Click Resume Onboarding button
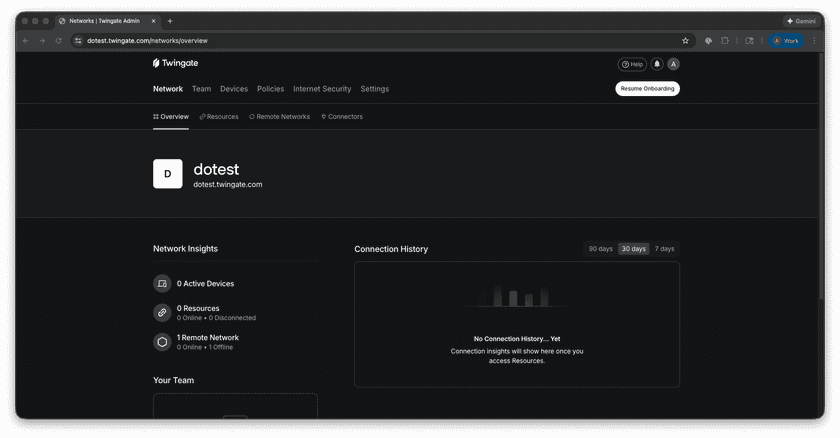Screen dimensions: 840x438 click(647, 89)
